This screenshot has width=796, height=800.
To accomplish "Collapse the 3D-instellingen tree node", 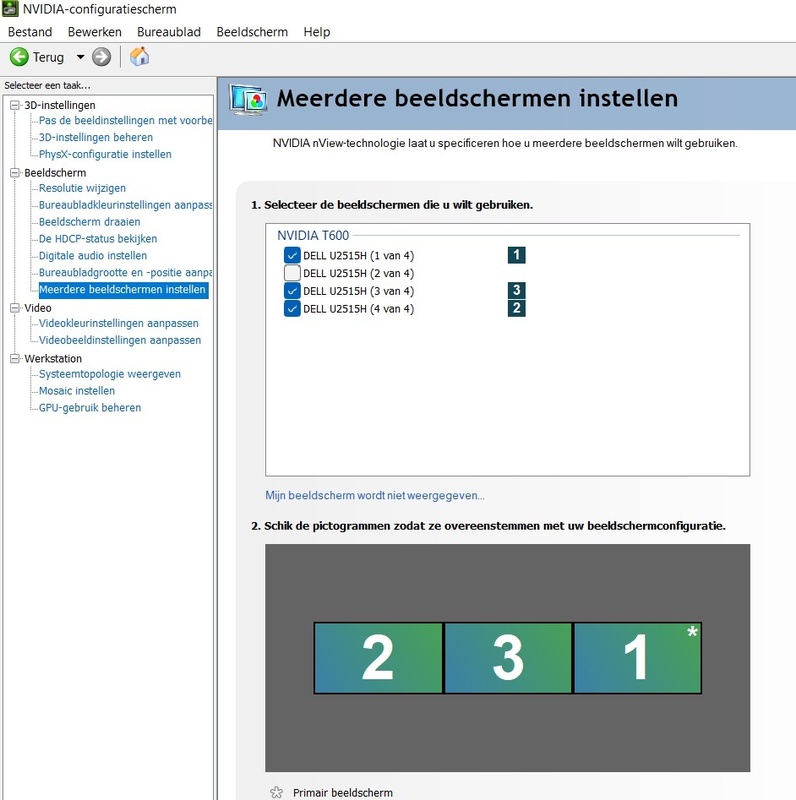I will click(x=15, y=105).
